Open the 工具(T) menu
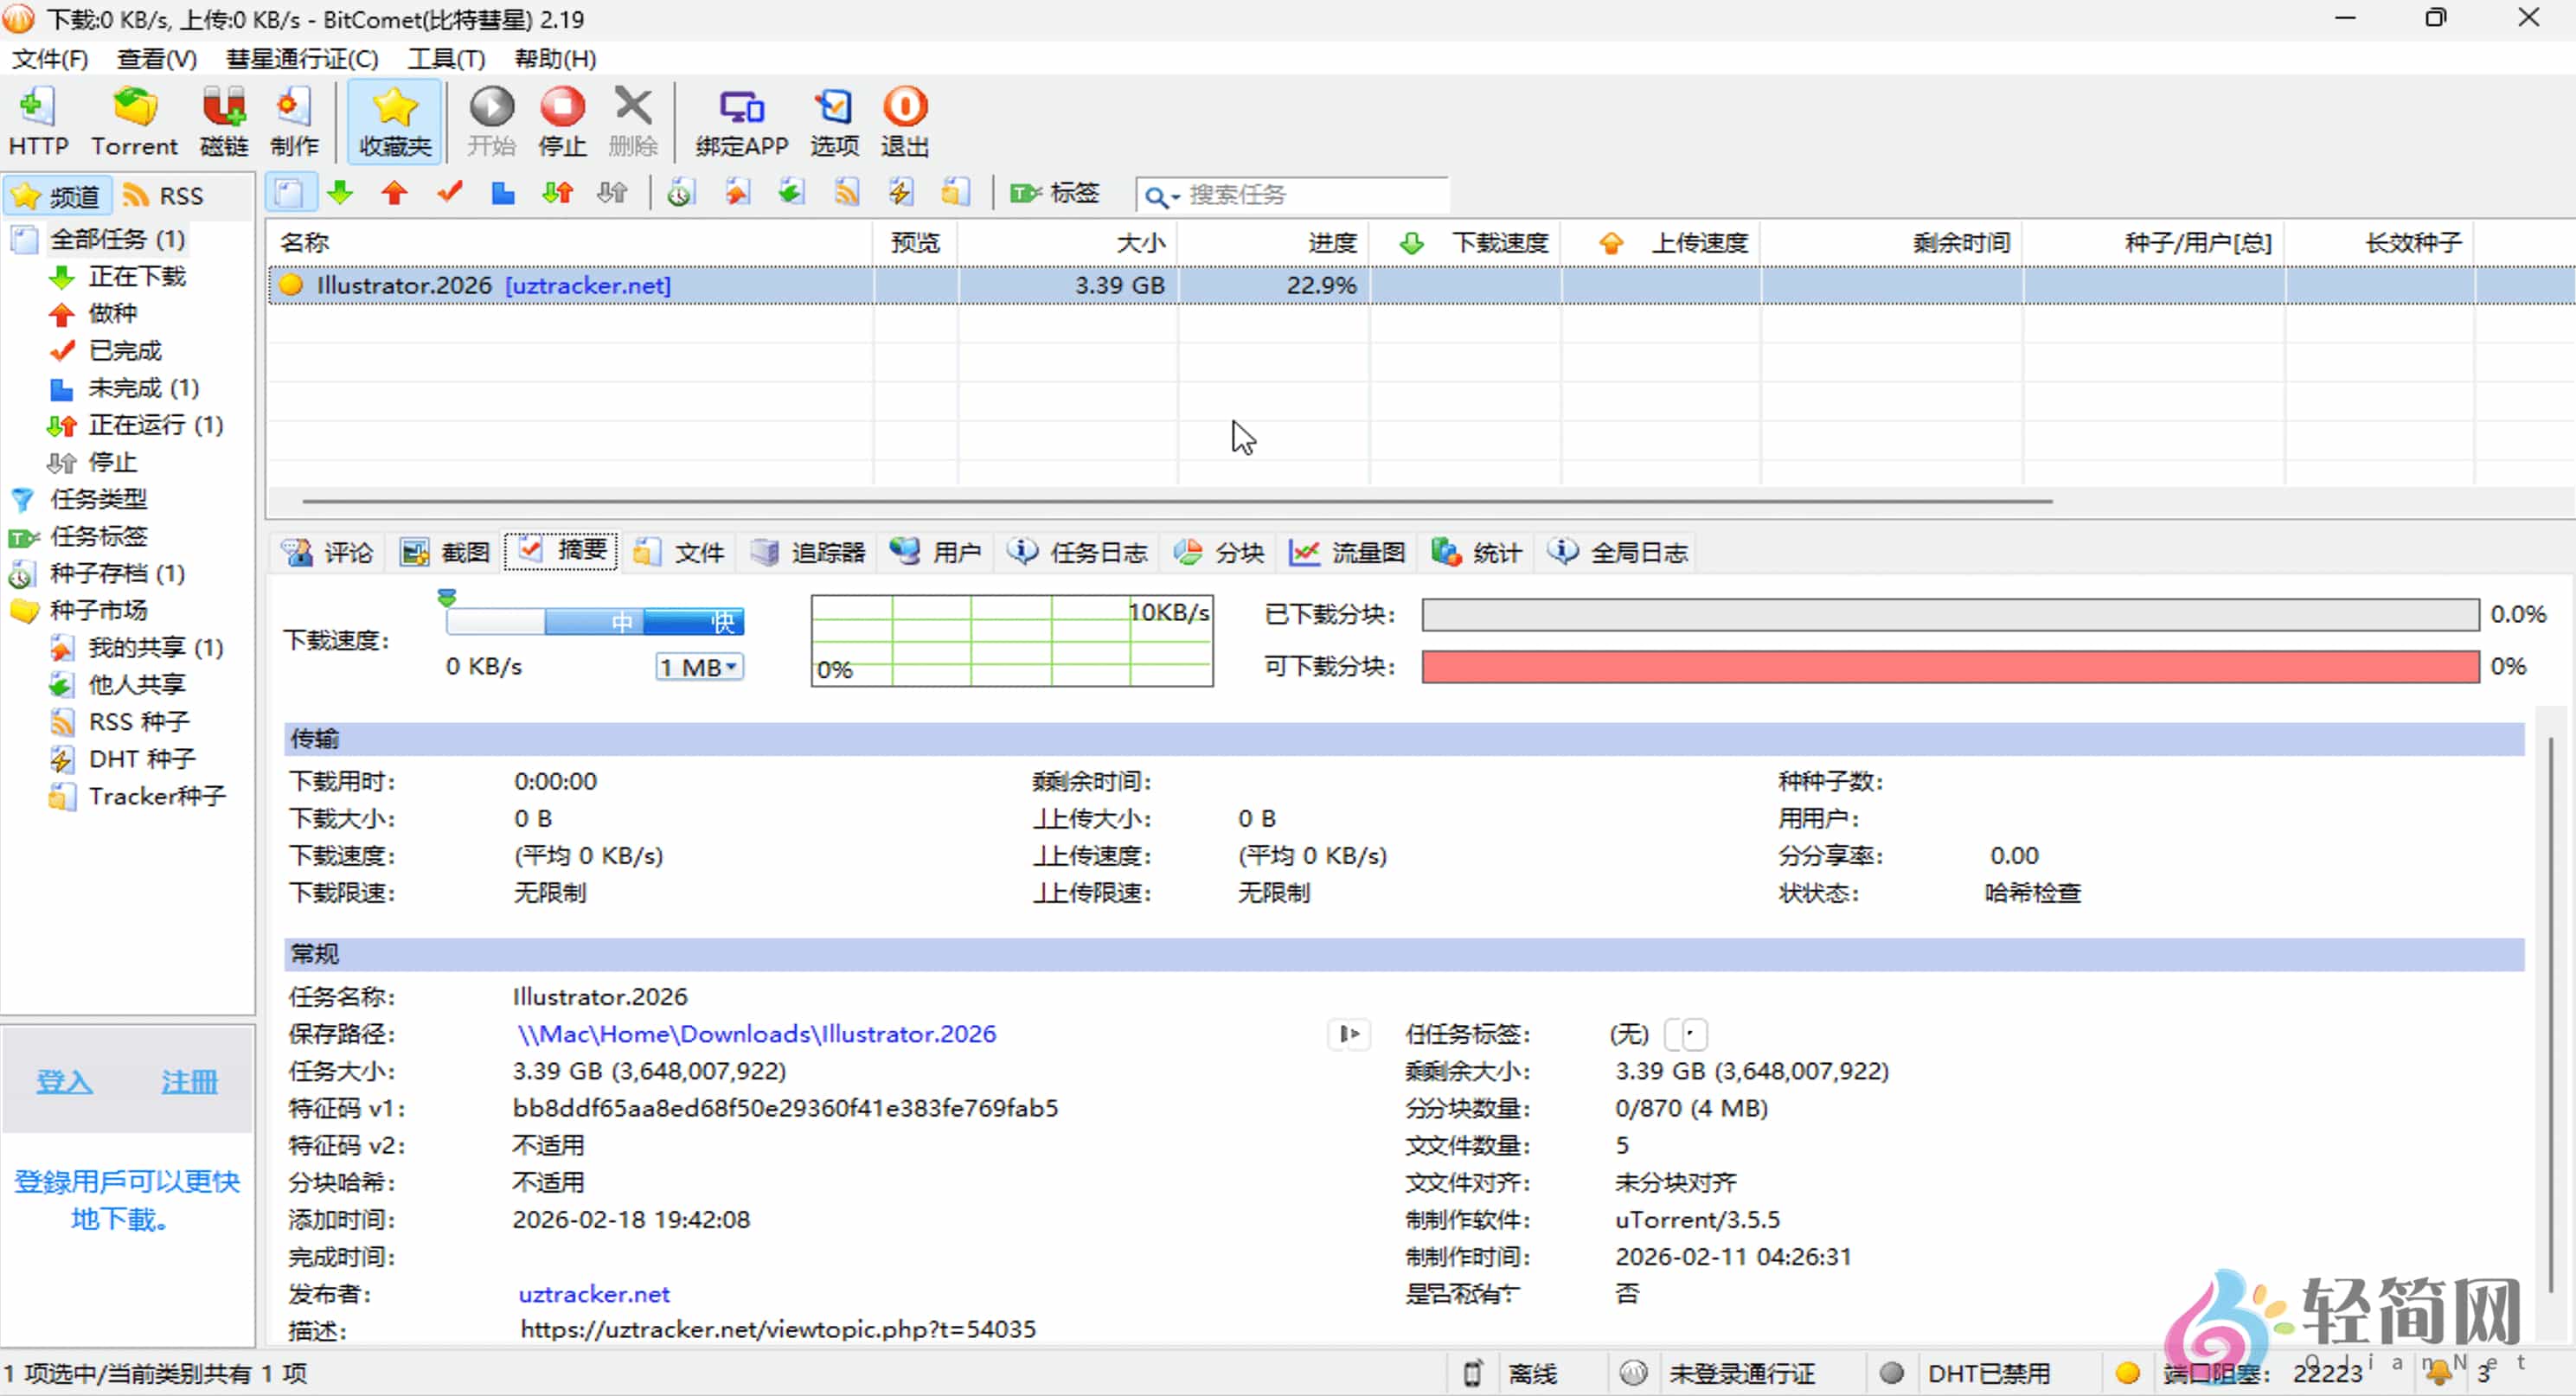The image size is (2576, 1396). (443, 58)
